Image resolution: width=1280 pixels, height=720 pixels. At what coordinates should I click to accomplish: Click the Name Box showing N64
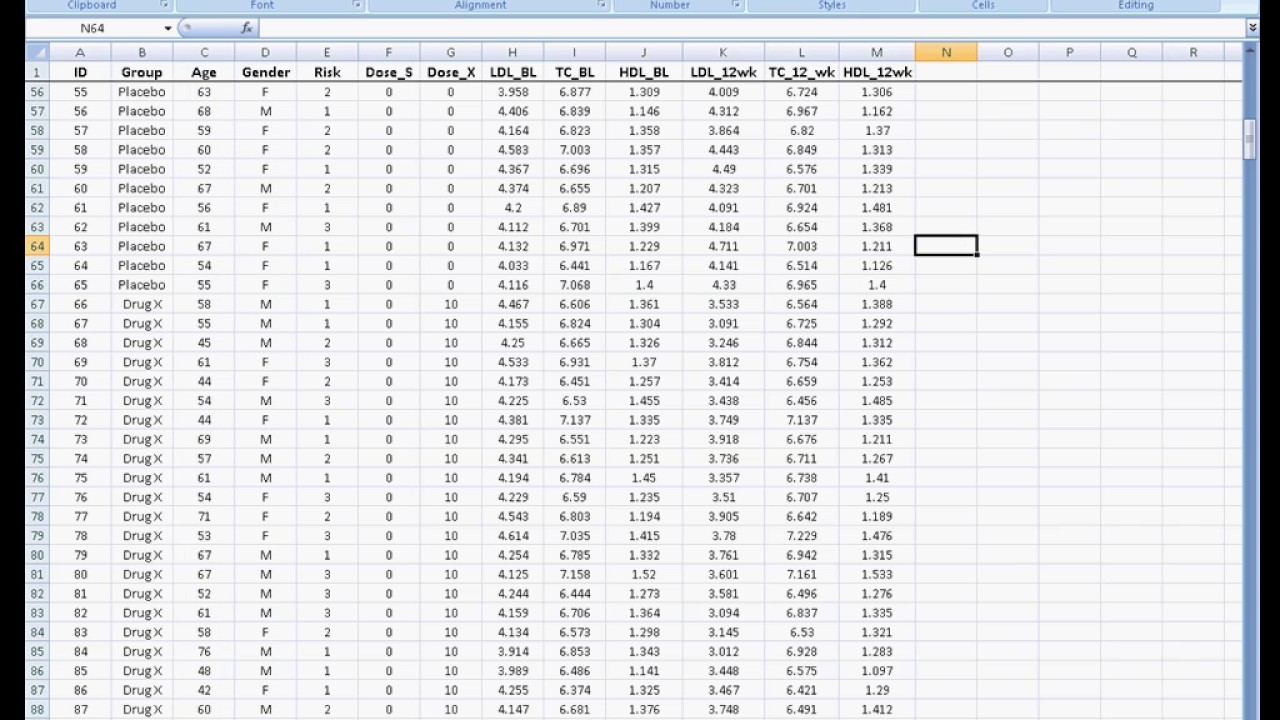tap(94, 28)
